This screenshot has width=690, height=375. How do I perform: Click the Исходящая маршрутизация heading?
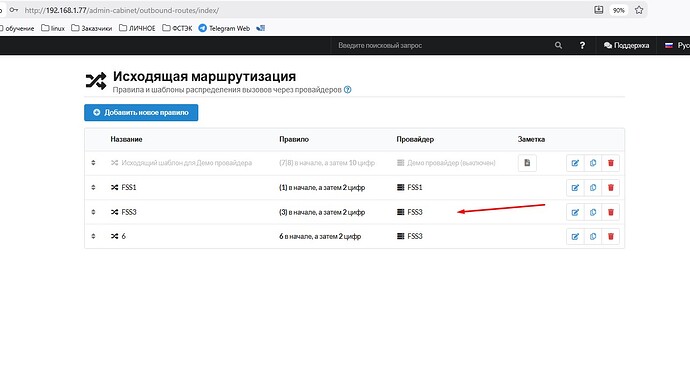pos(204,77)
